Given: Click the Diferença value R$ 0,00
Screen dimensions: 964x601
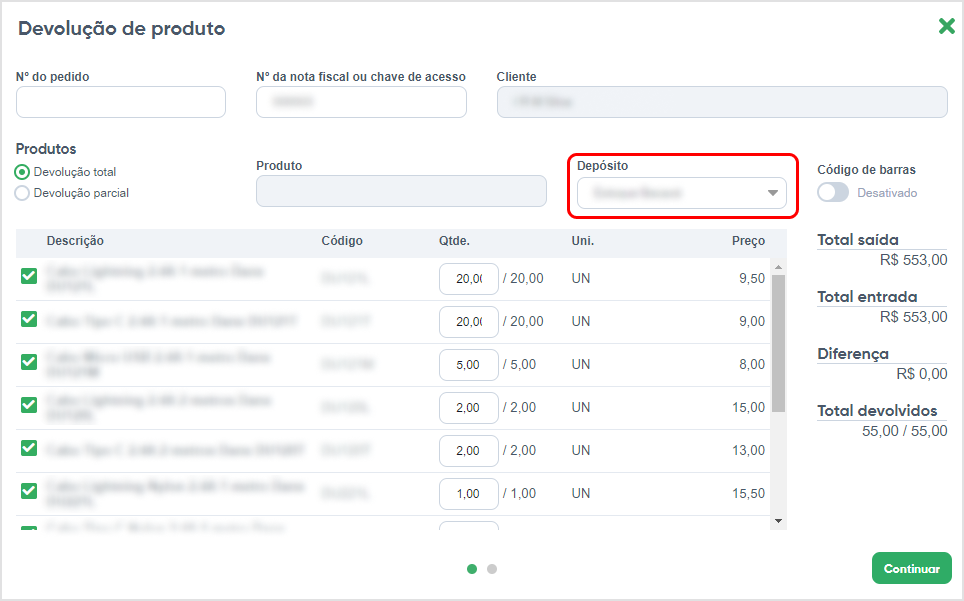Looking at the screenshot, I should (922, 374).
